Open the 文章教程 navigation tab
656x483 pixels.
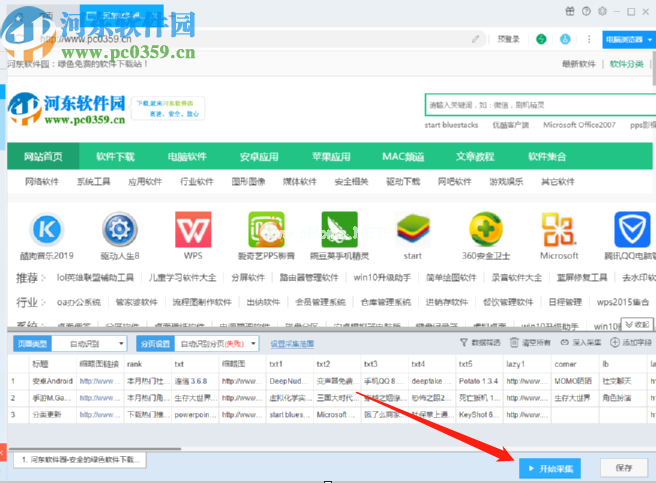point(475,157)
